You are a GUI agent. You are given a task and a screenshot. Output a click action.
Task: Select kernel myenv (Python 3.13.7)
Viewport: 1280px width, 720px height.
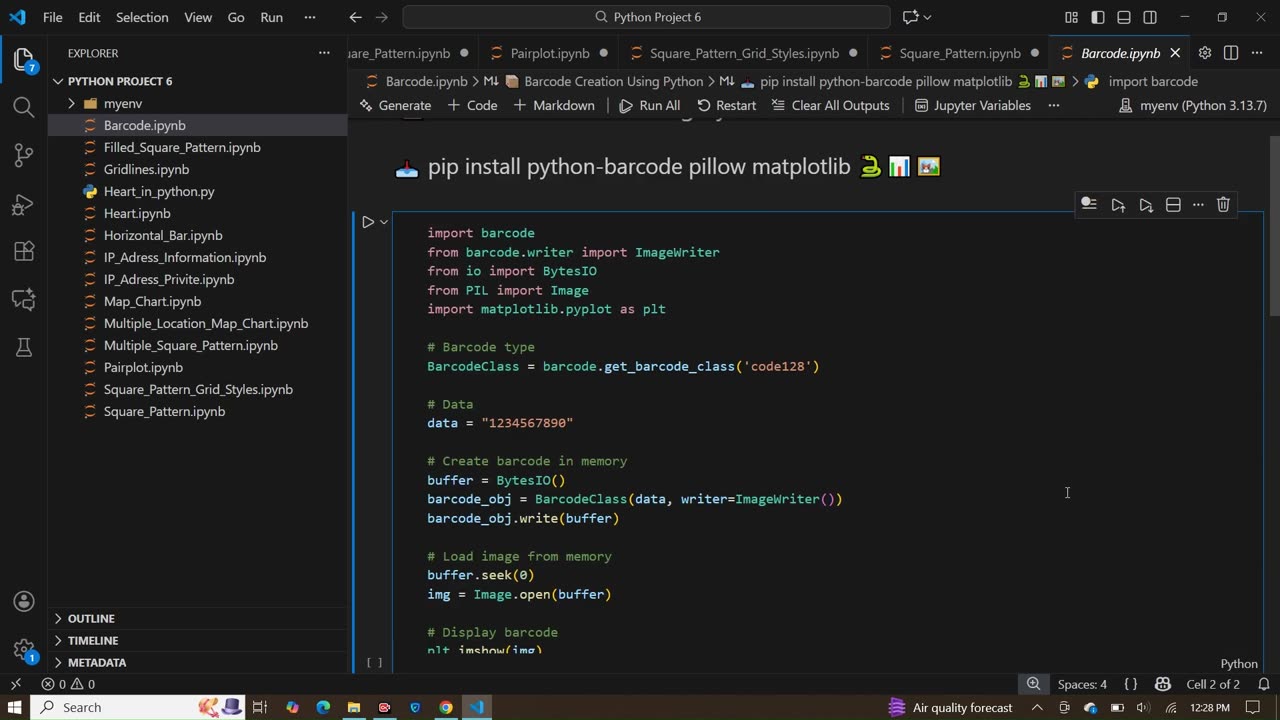1193,105
